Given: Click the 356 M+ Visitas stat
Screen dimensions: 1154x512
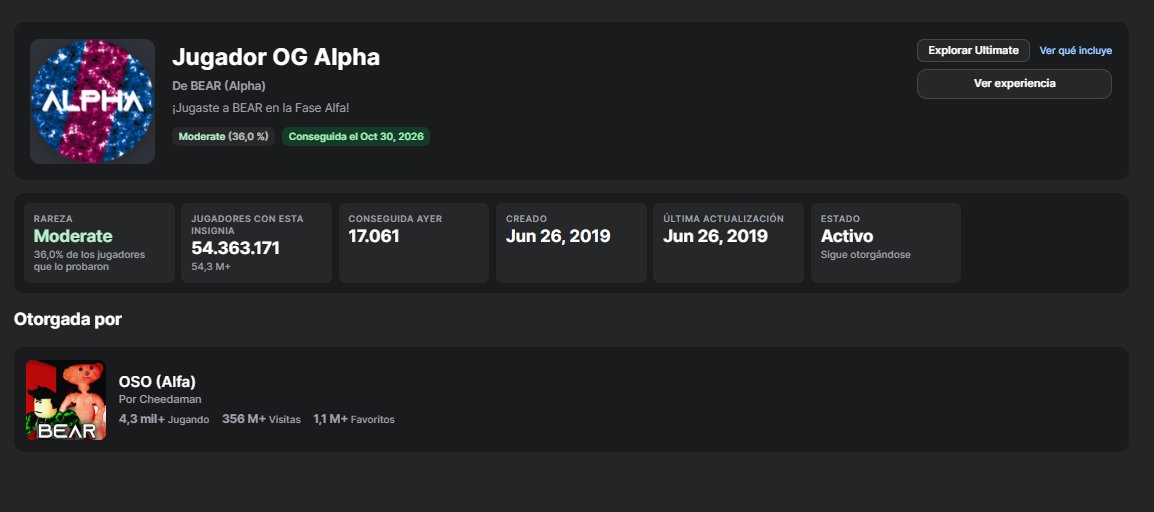Looking at the screenshot, I should tap(261, 419).
